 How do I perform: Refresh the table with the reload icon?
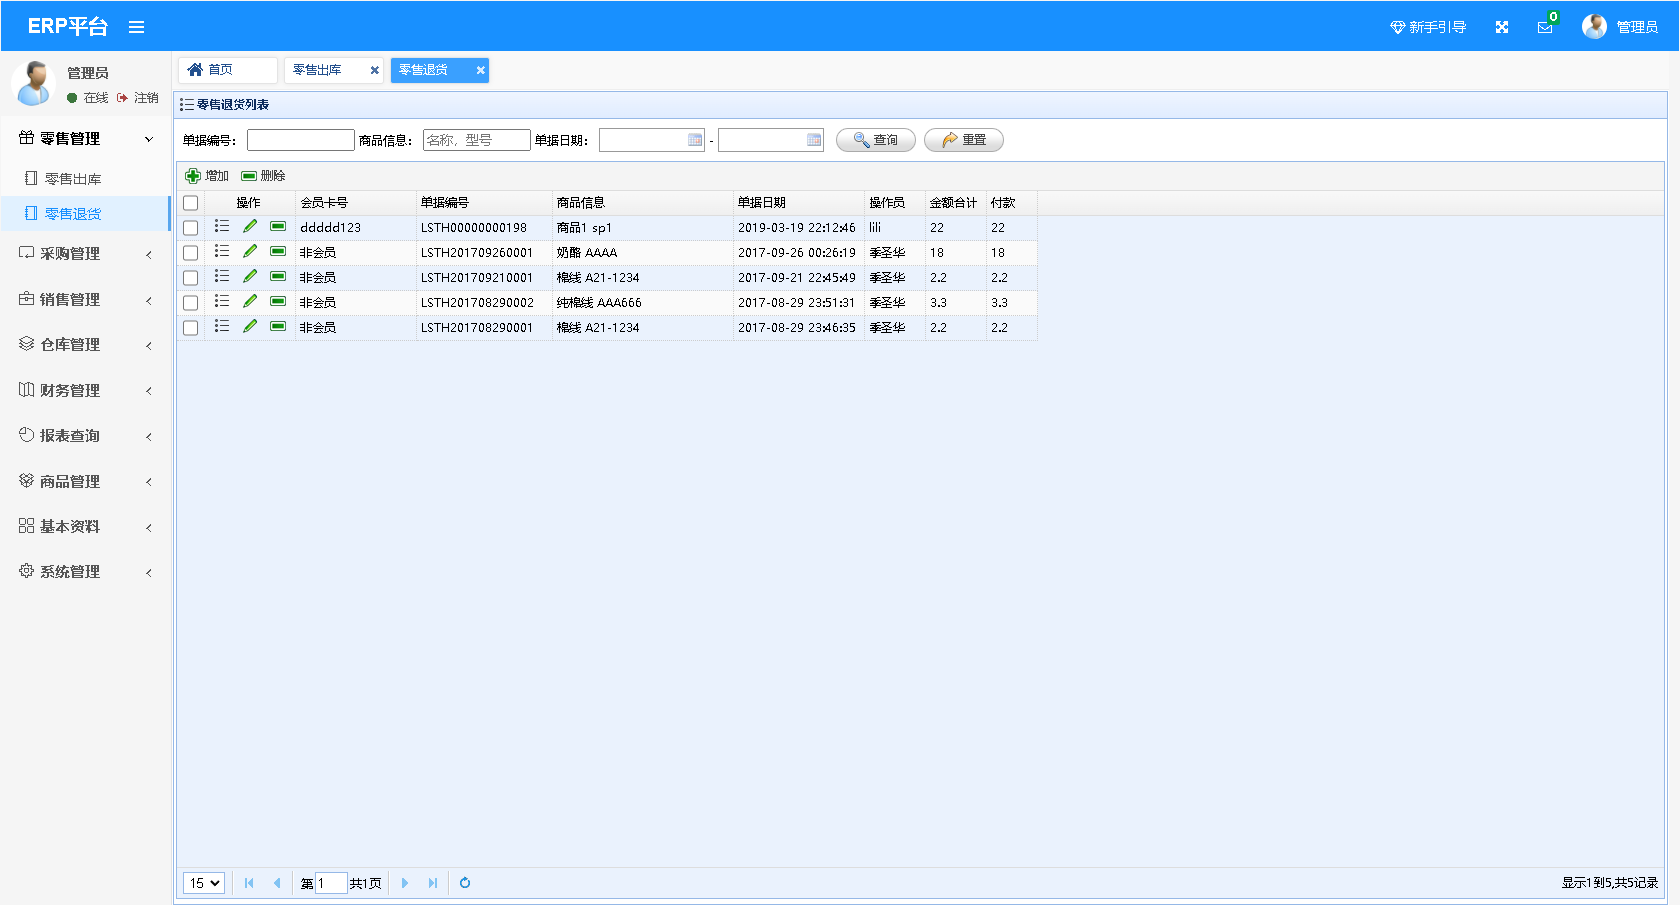click(465, 883)
